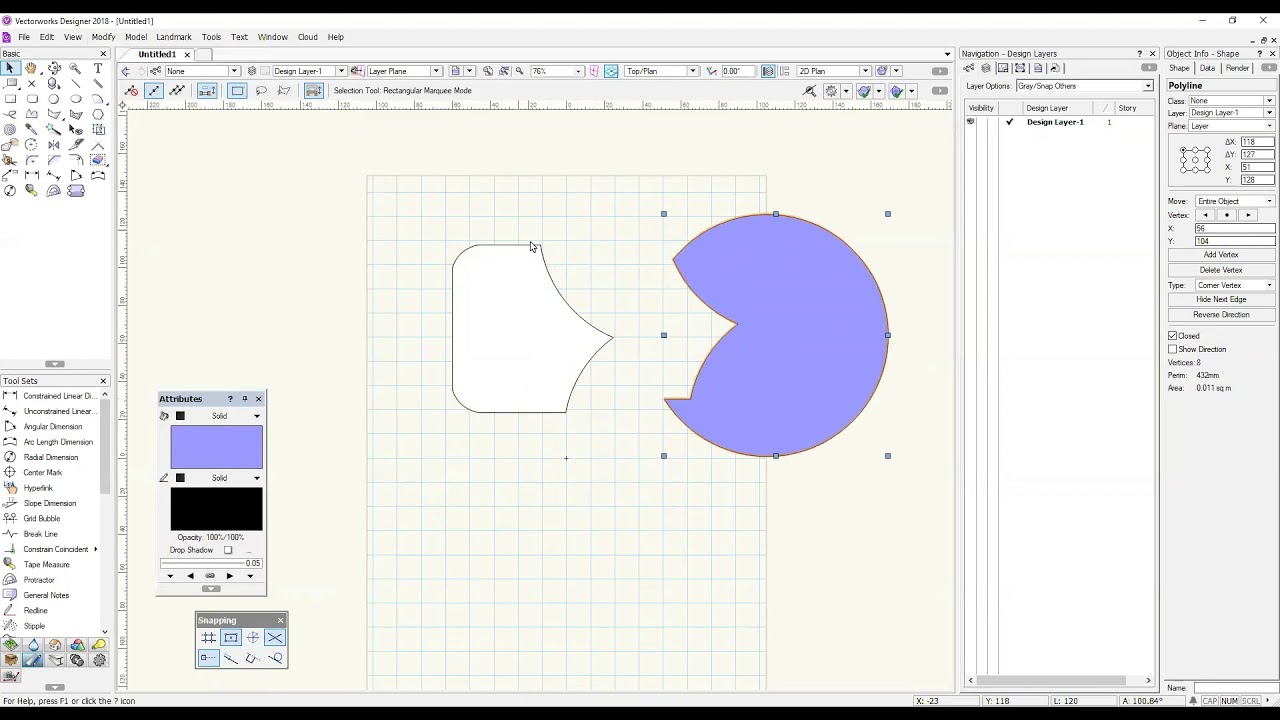Click the Hide Next Edge button
The image size is (1280, 720).
[x=1221, y=299]
